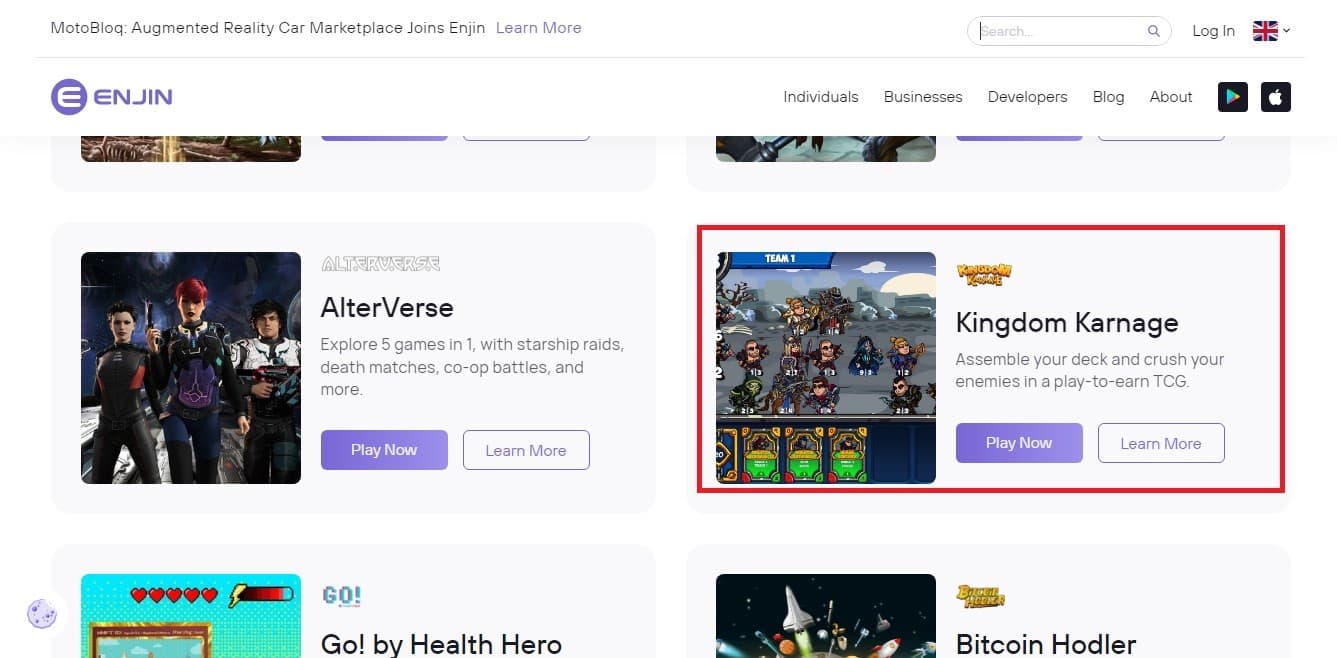Viewport: 1337px width, 658px height.
Task: Open the AlterVerse game thumbnail
Action: point(191,368)
